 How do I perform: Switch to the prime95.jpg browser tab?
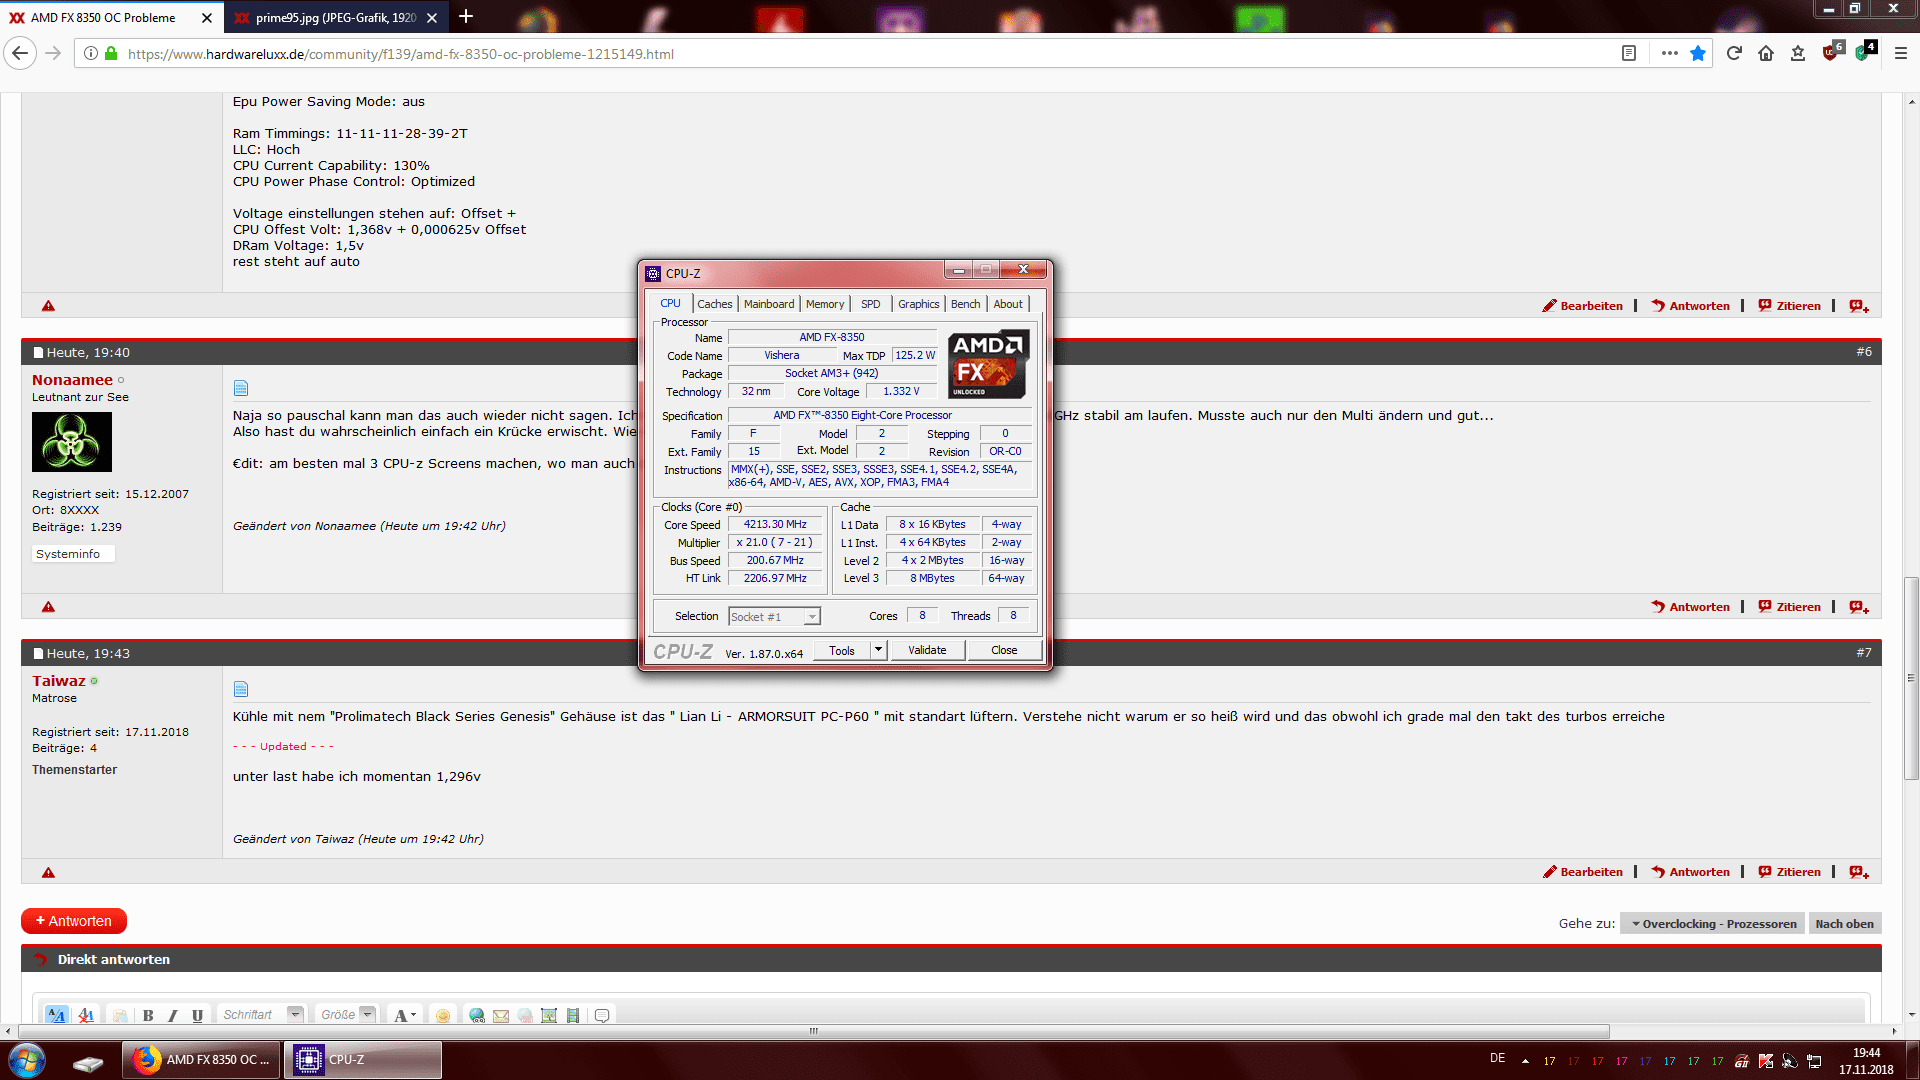pos(335,17)
